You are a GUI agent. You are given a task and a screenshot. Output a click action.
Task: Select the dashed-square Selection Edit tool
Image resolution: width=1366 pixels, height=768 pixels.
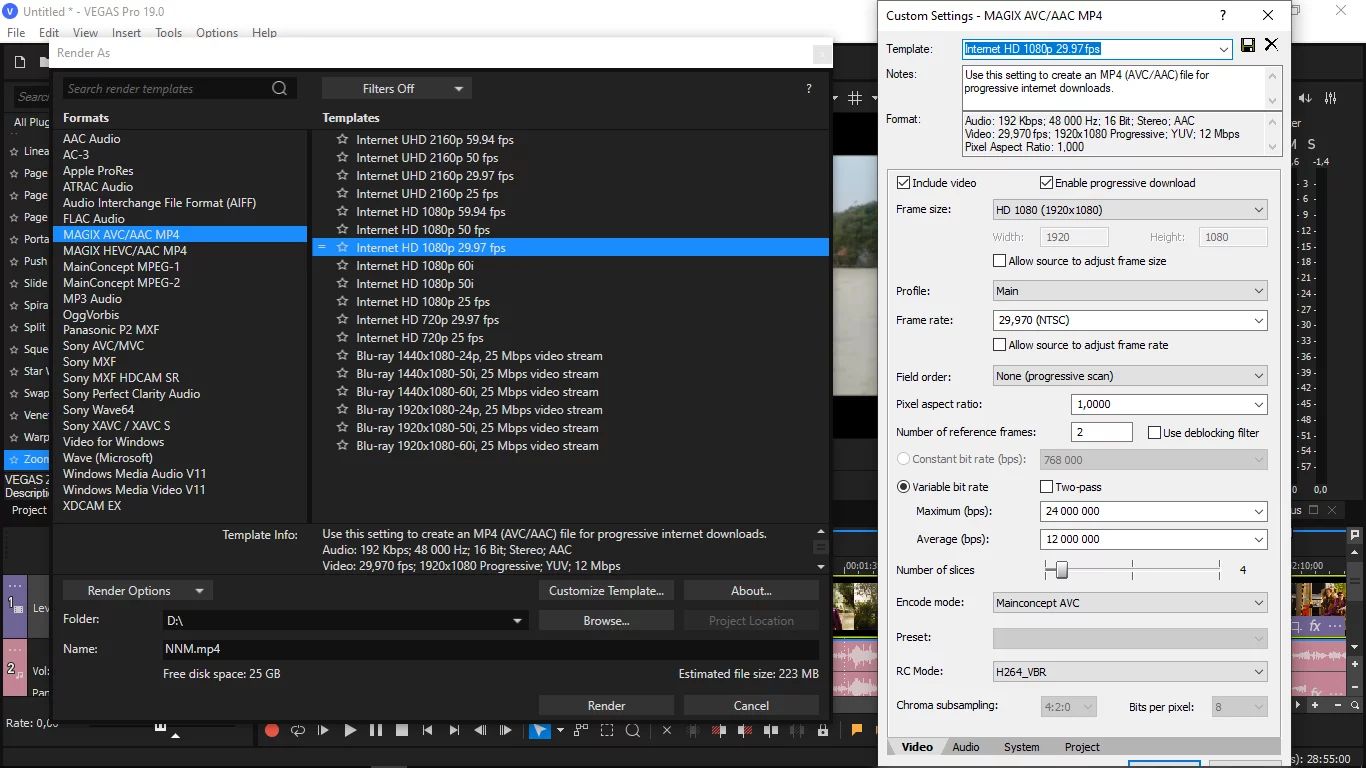point(607,731)
